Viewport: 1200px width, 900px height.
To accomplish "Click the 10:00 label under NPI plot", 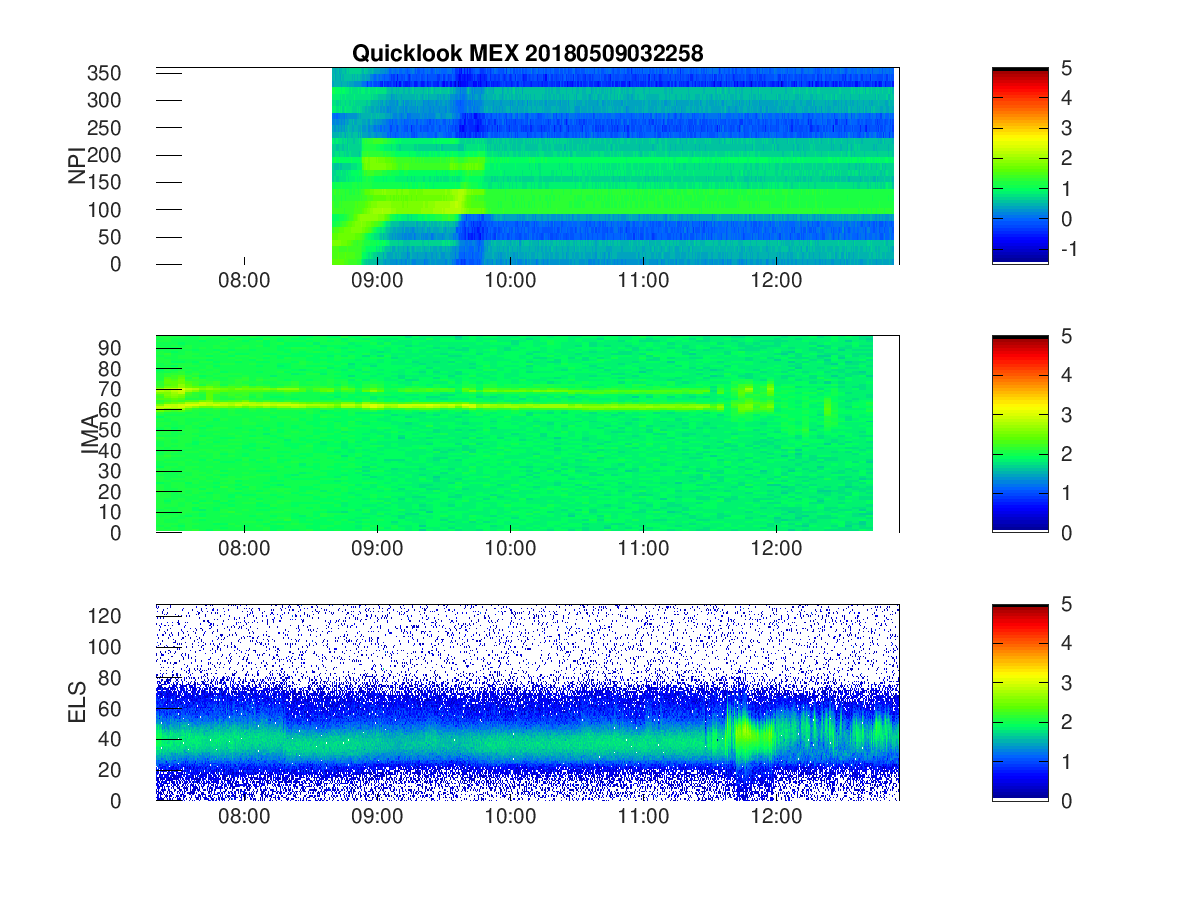I will click(510, 282).
